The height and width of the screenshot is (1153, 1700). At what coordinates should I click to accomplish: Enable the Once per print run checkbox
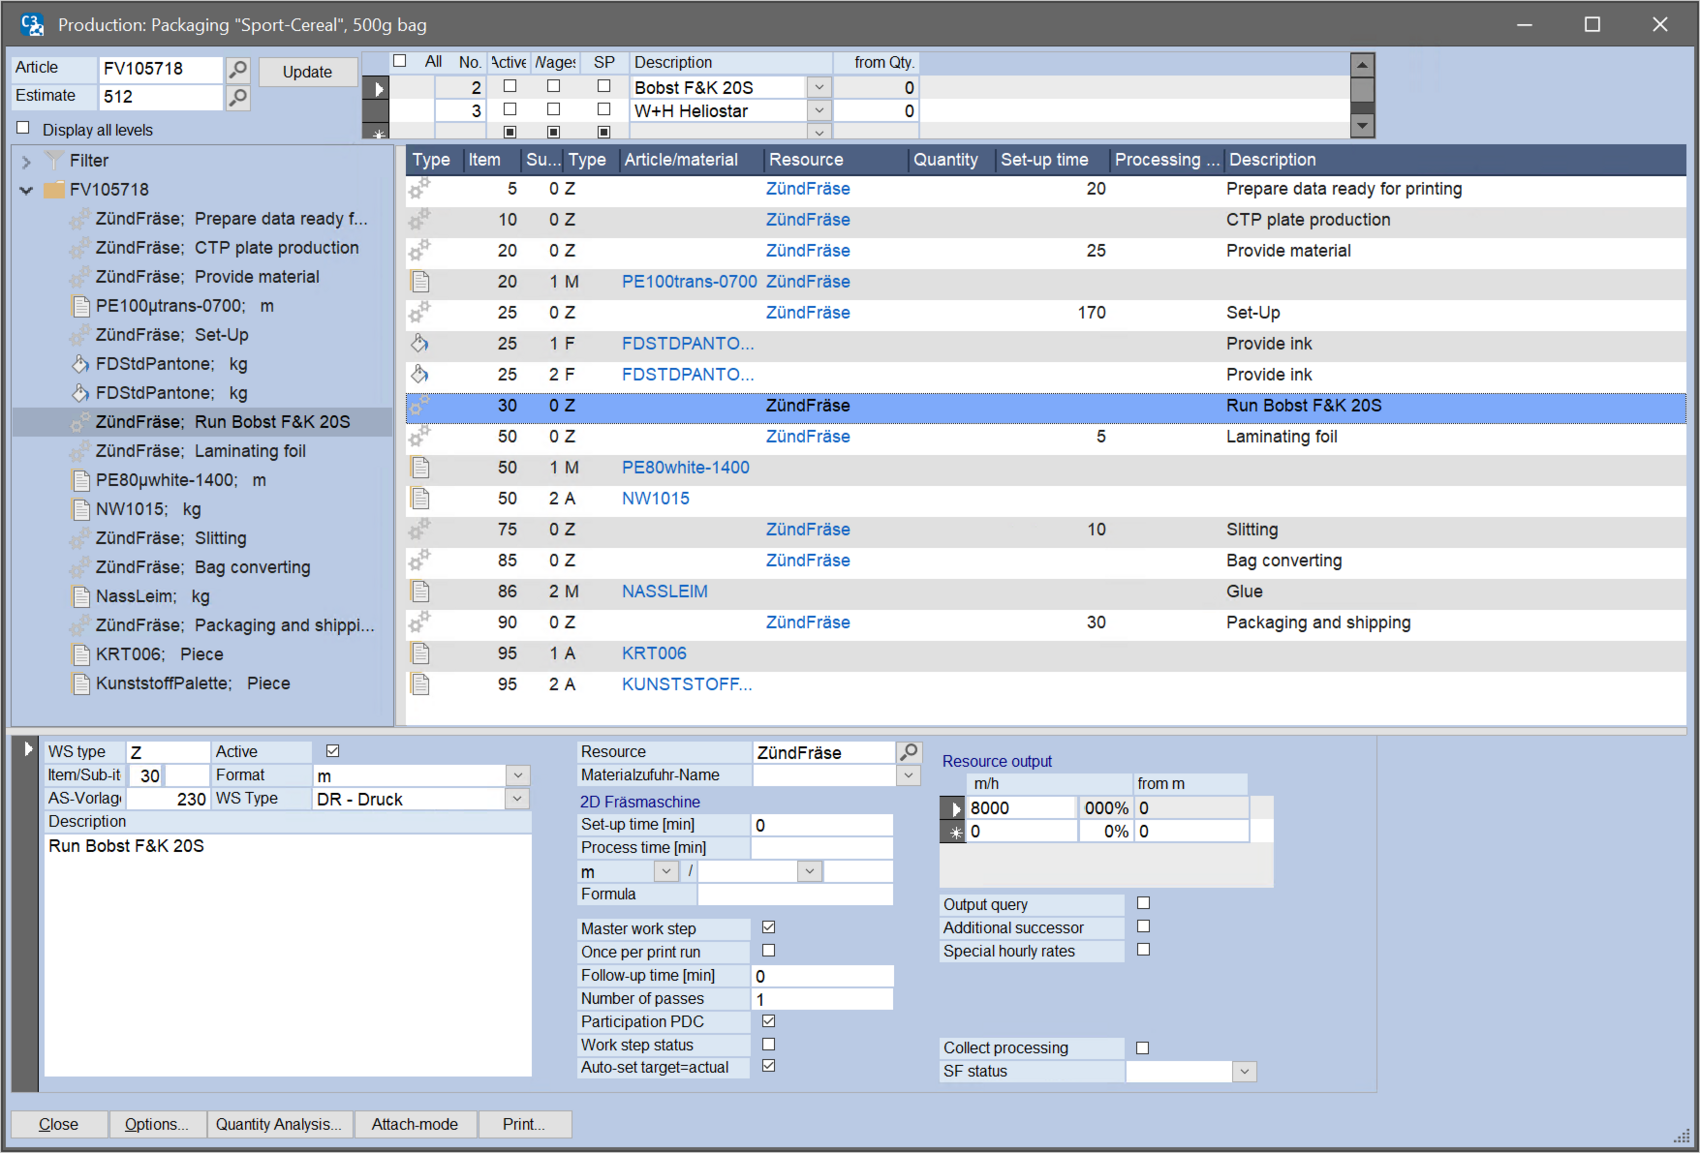(x=769, y=951)
